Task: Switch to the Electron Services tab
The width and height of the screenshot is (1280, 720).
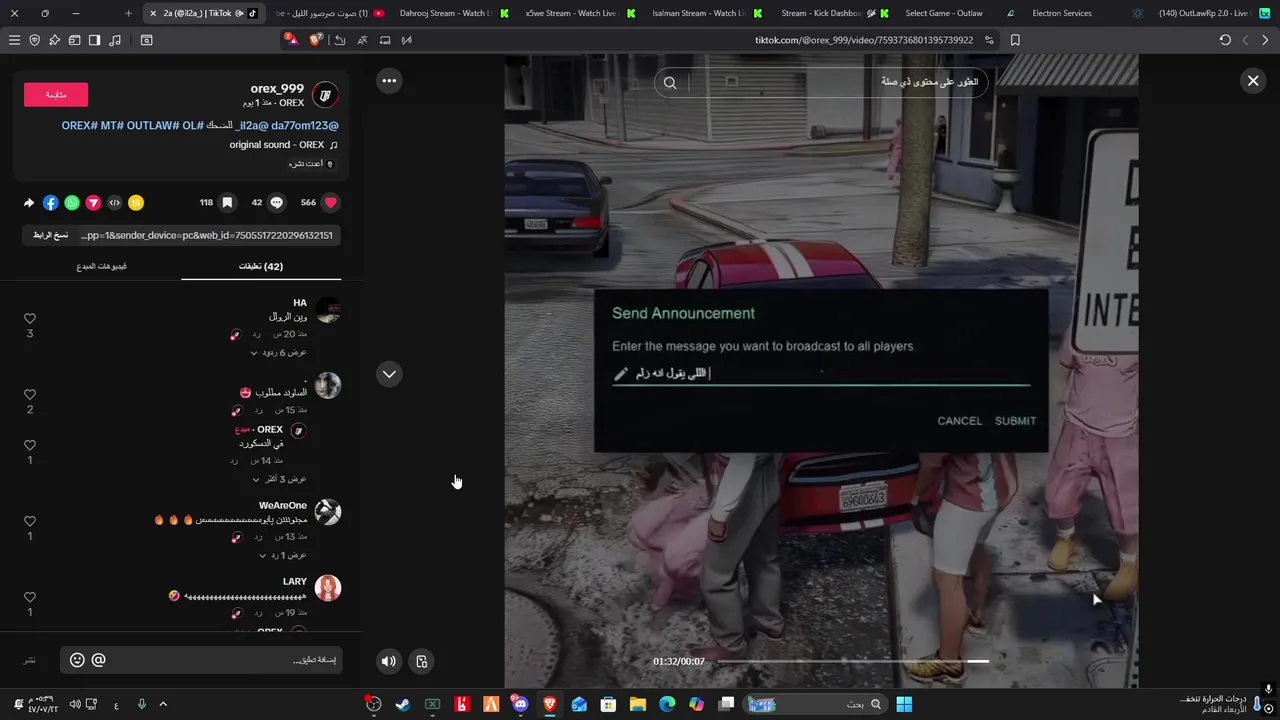Action: point(1085,13)
